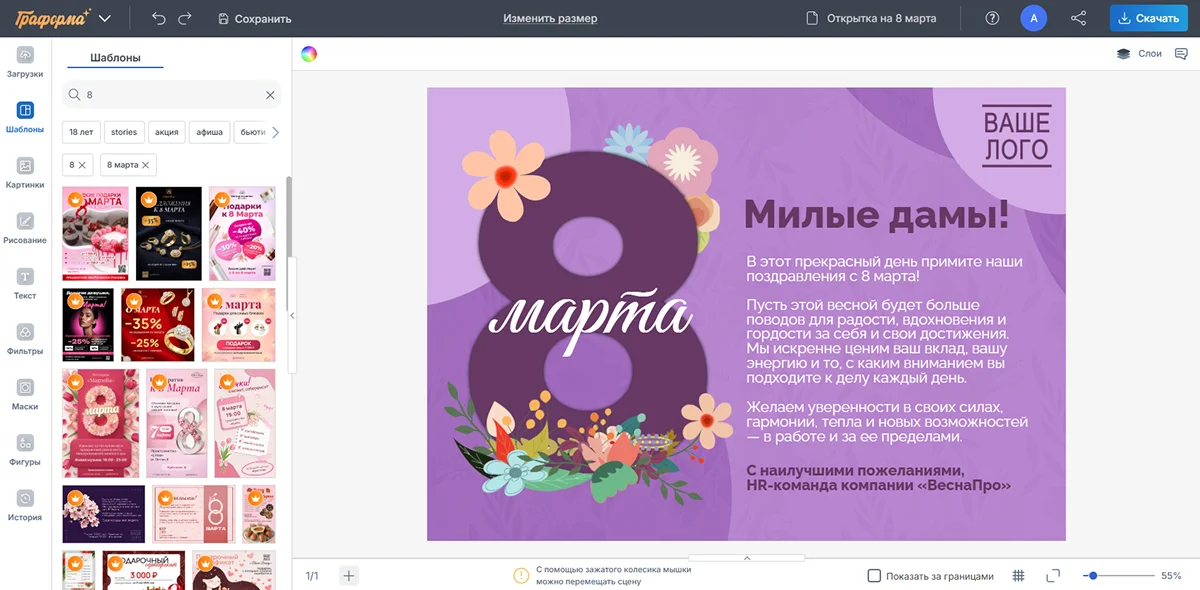Image resolution: width=1200 pixels, height=590 pixels.
Task: Switch to the Шаблоны tab
Action: coord(115,58)
